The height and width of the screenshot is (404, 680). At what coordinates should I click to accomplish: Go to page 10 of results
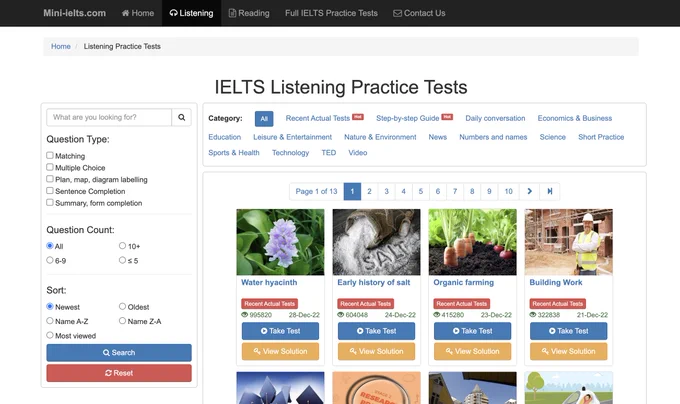pos(508,191)
